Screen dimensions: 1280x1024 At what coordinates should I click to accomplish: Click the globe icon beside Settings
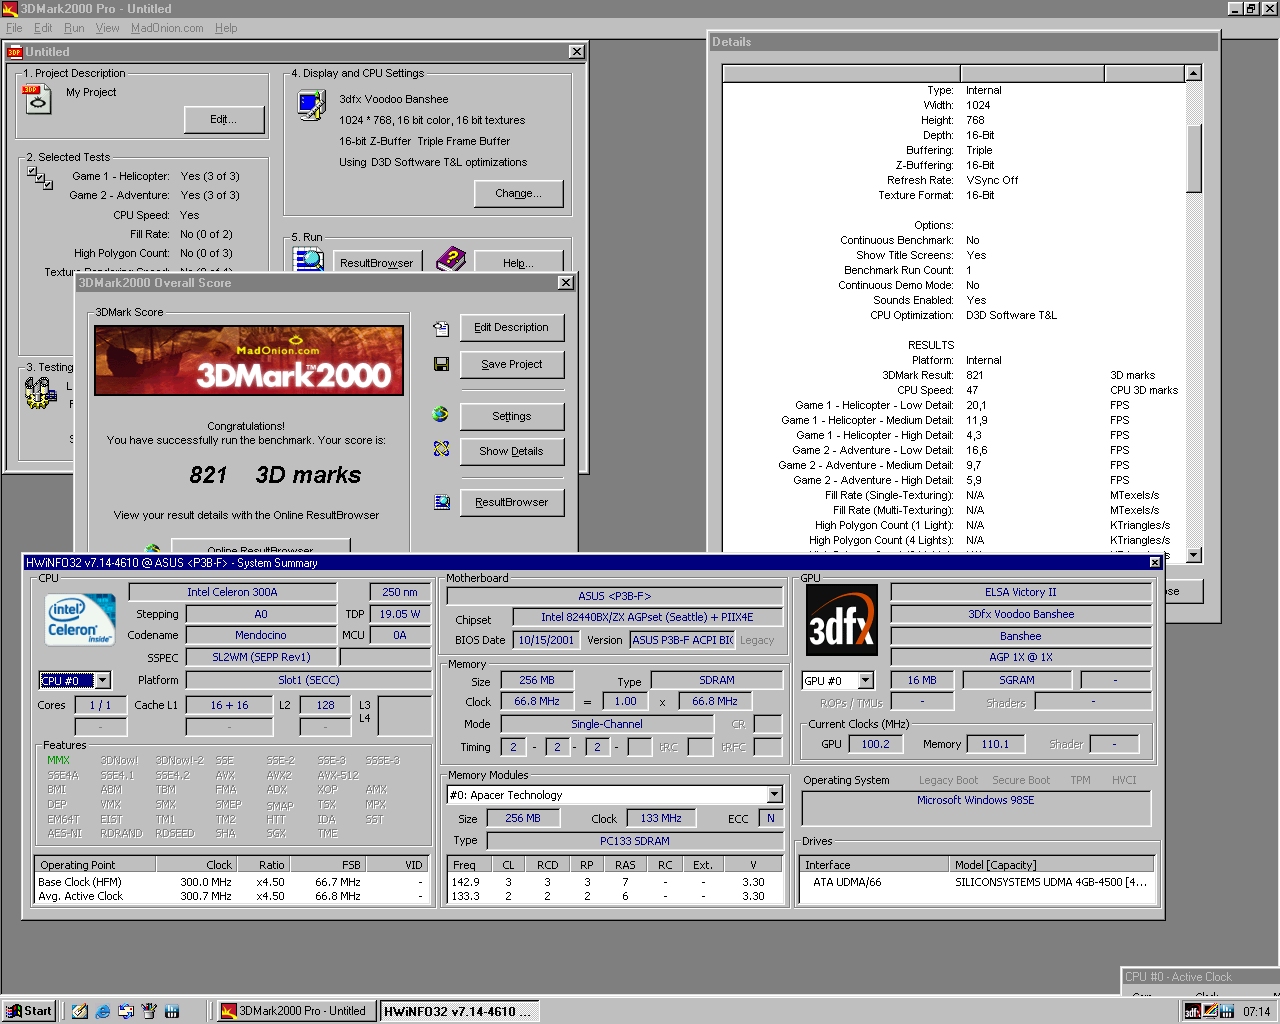(x=441, y=414)
